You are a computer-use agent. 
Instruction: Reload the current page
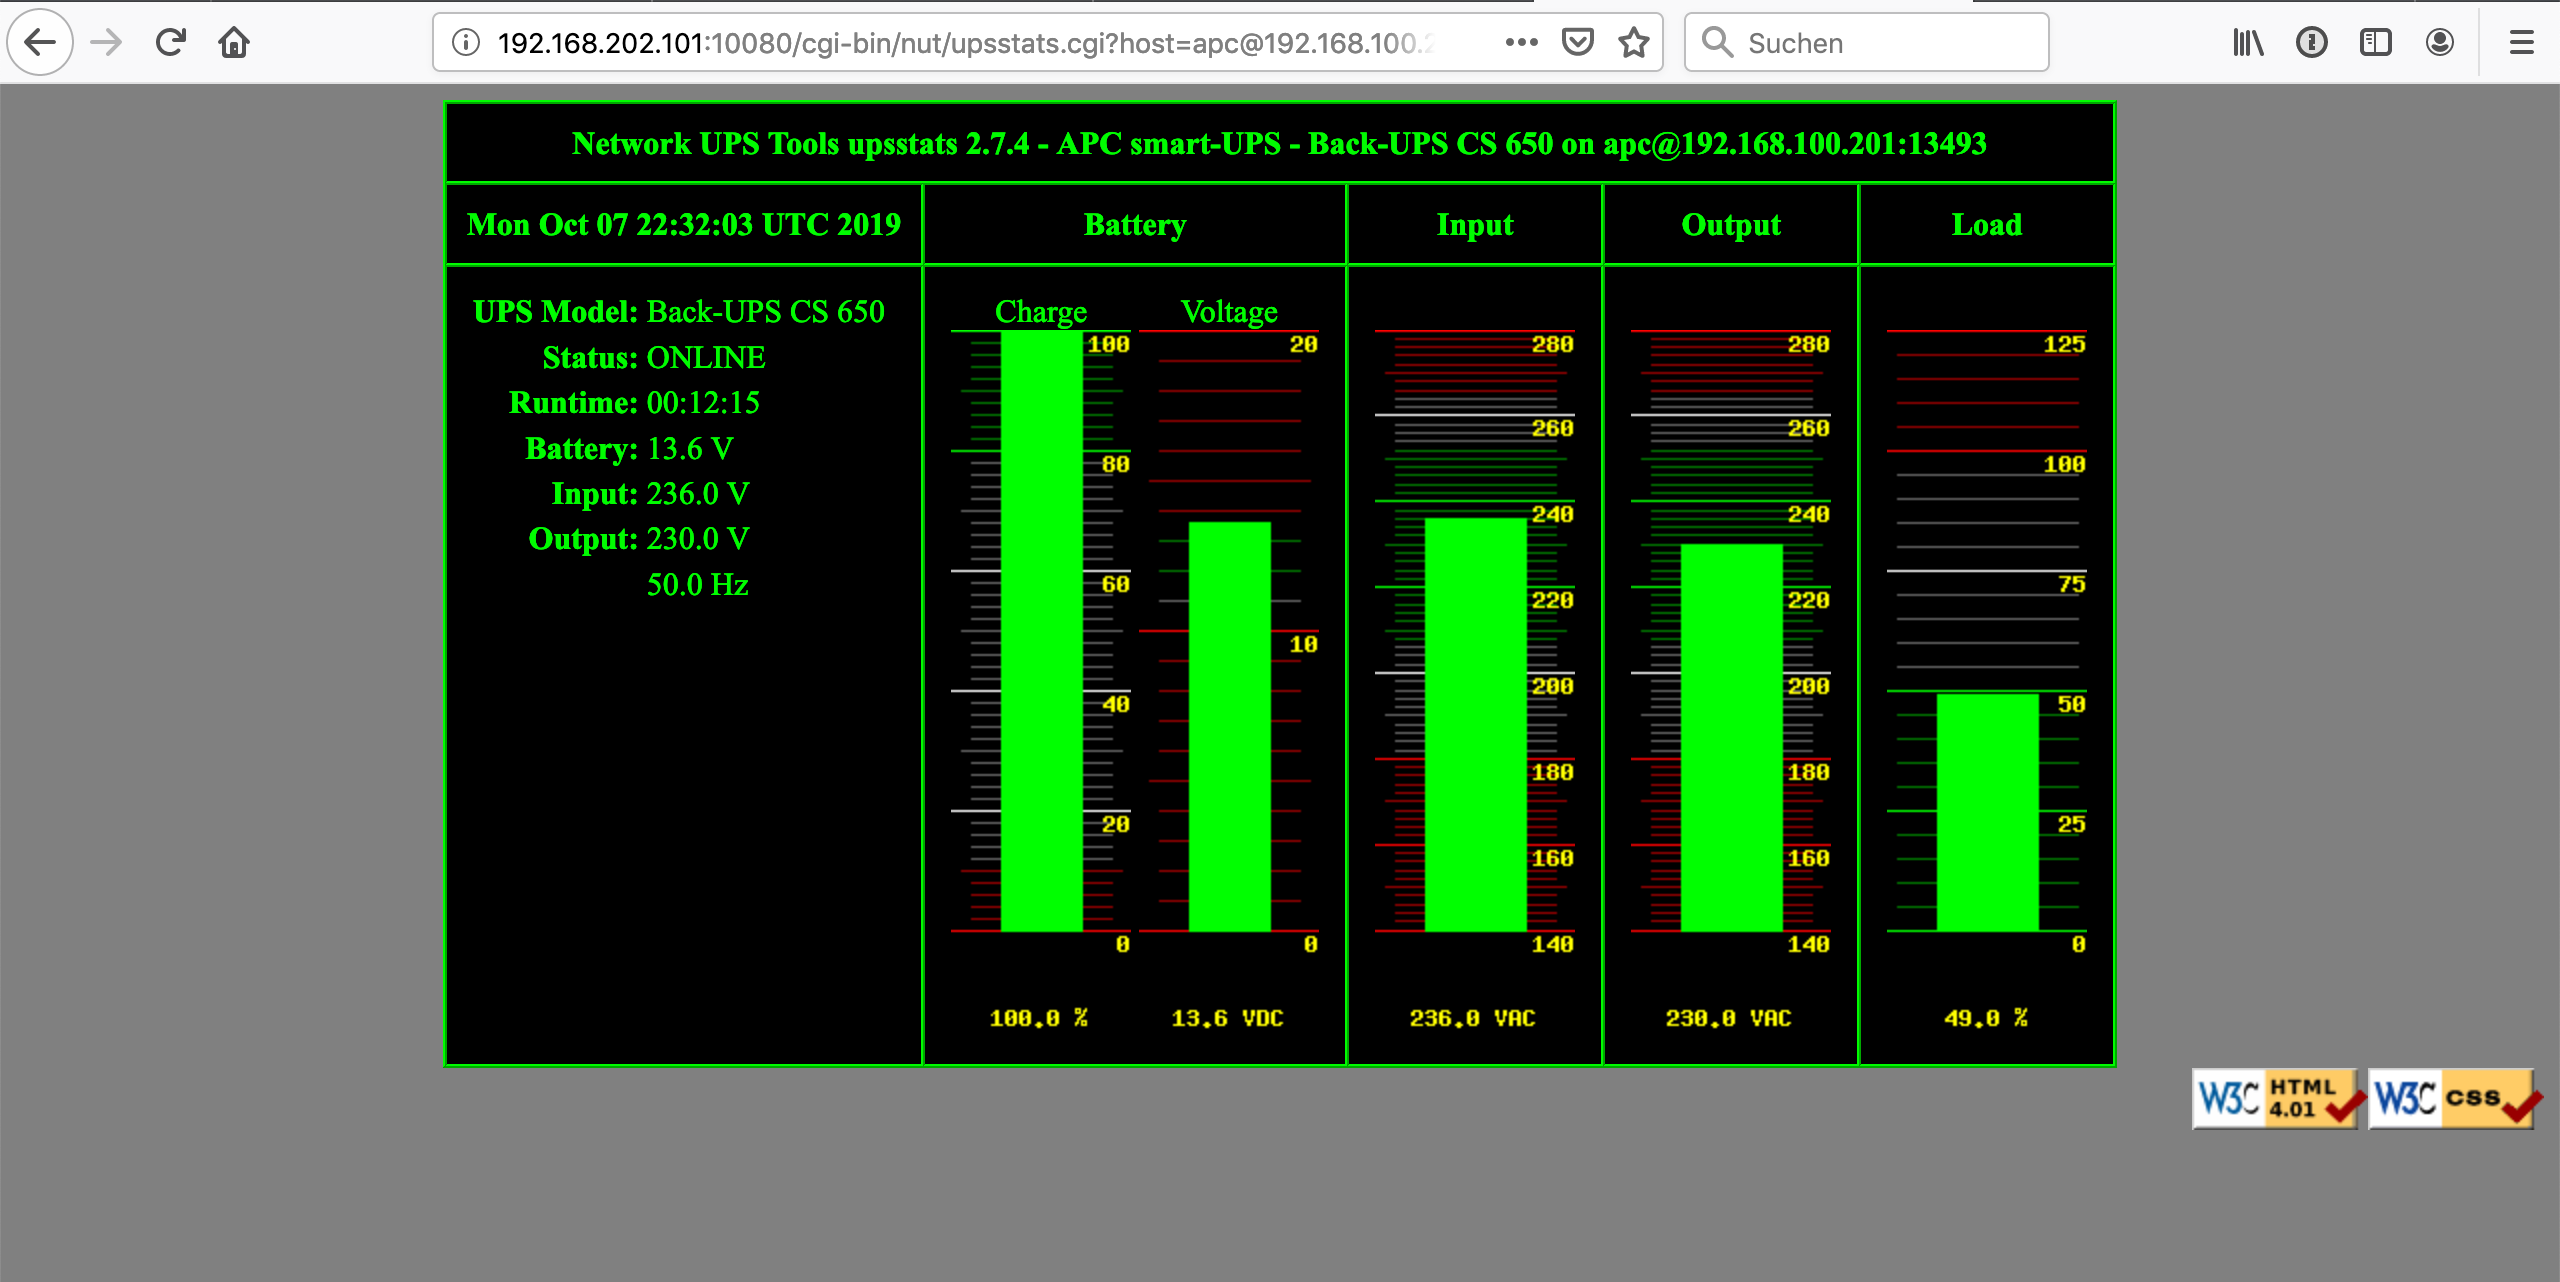pos(171,42)
